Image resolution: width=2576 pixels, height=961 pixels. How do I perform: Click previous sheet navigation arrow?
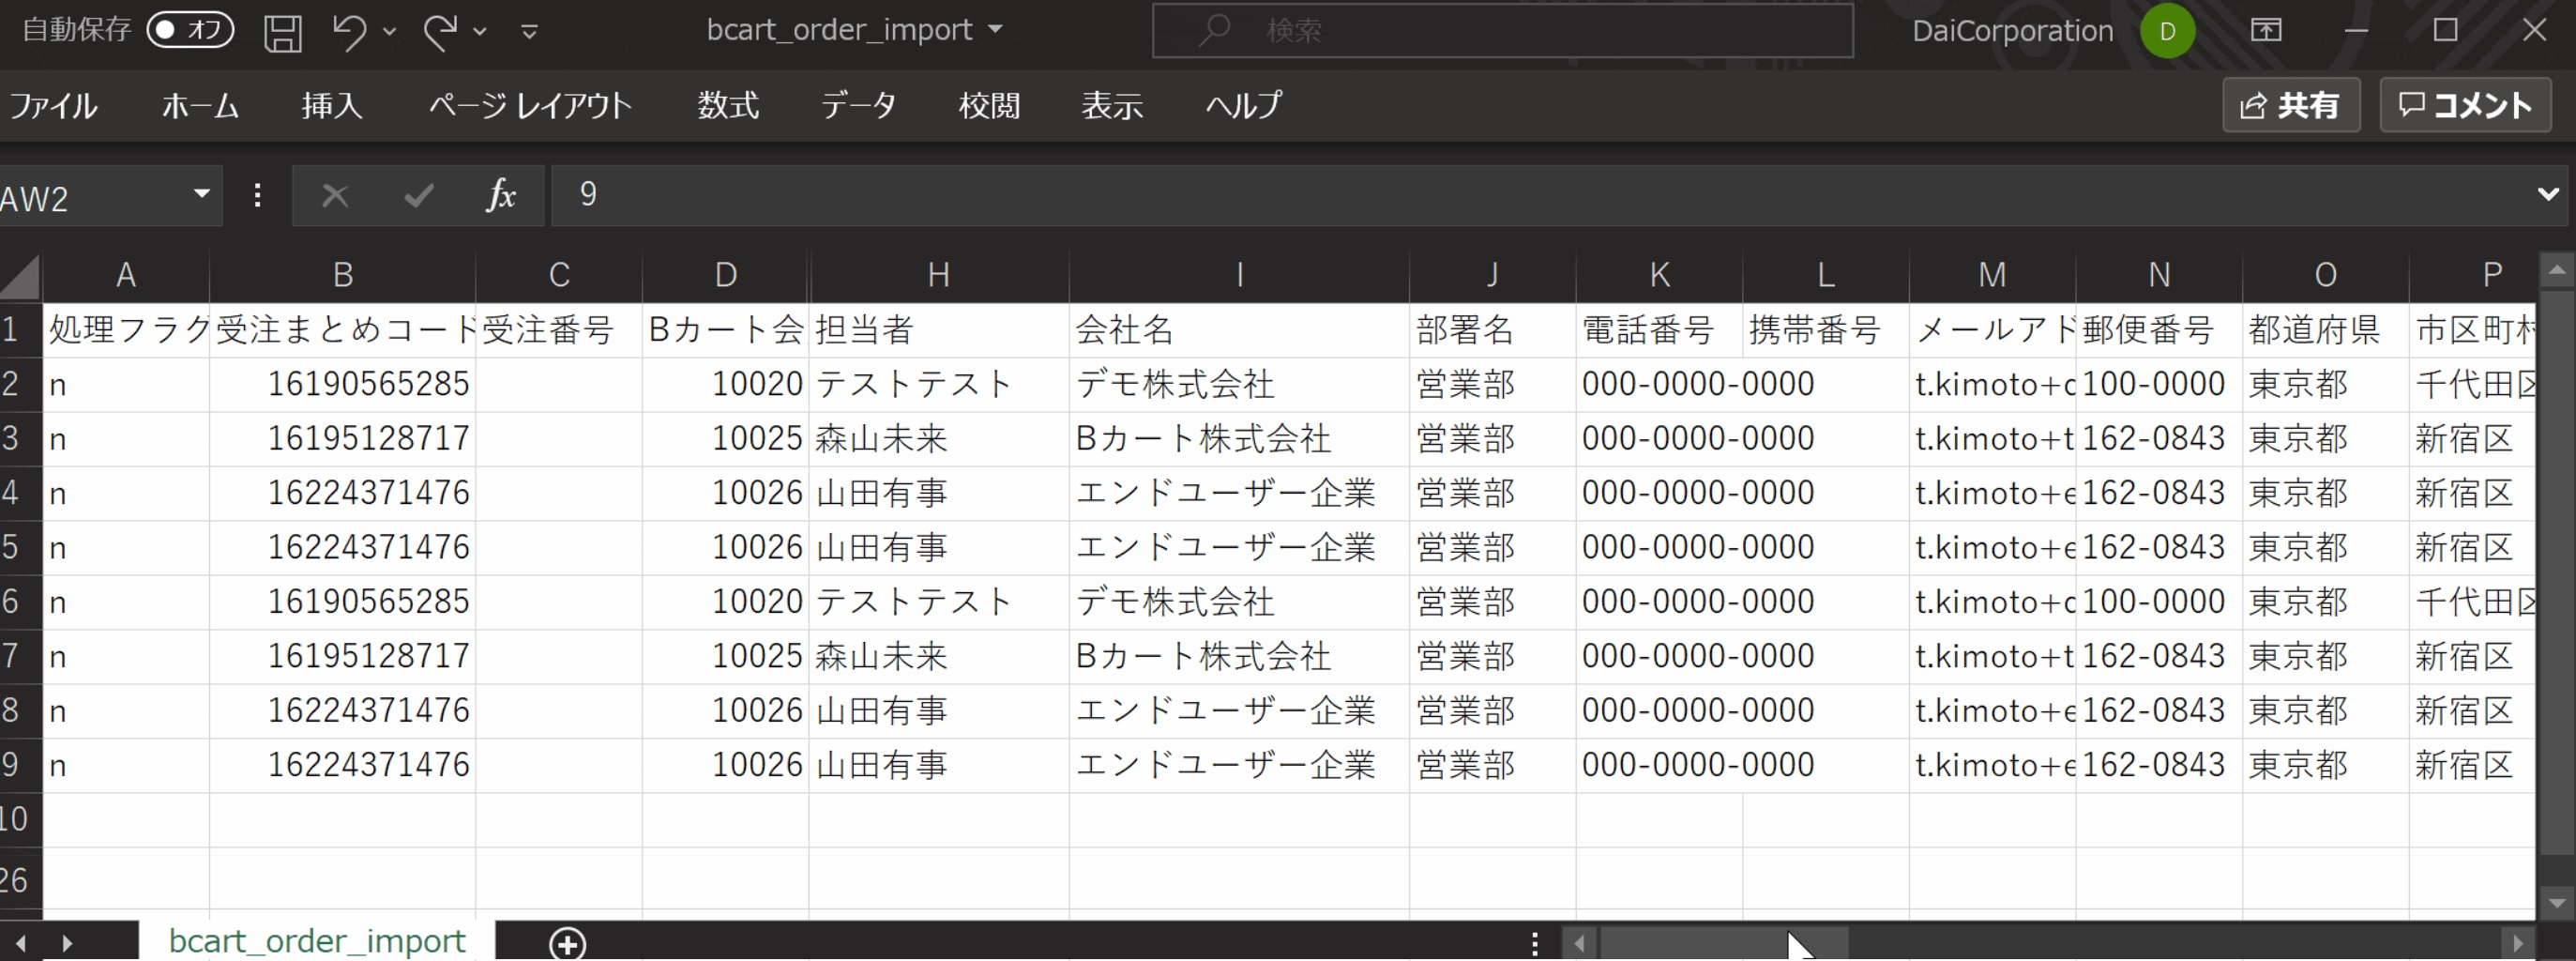pos(20,943)
